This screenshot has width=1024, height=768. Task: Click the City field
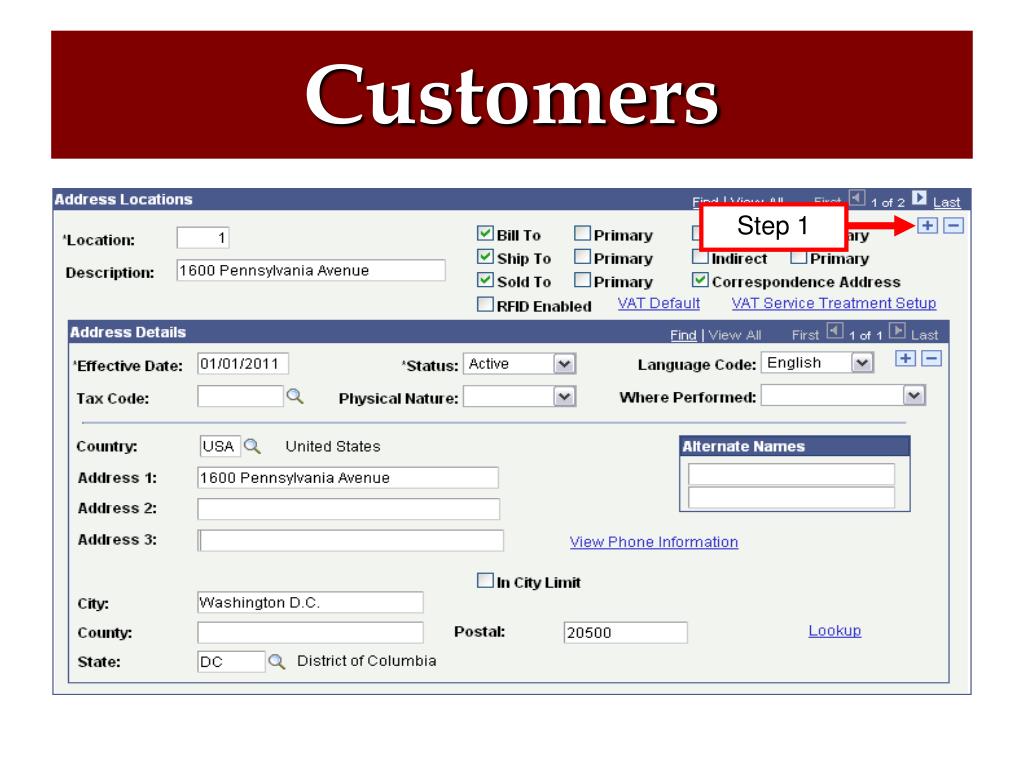click(310, 602)
